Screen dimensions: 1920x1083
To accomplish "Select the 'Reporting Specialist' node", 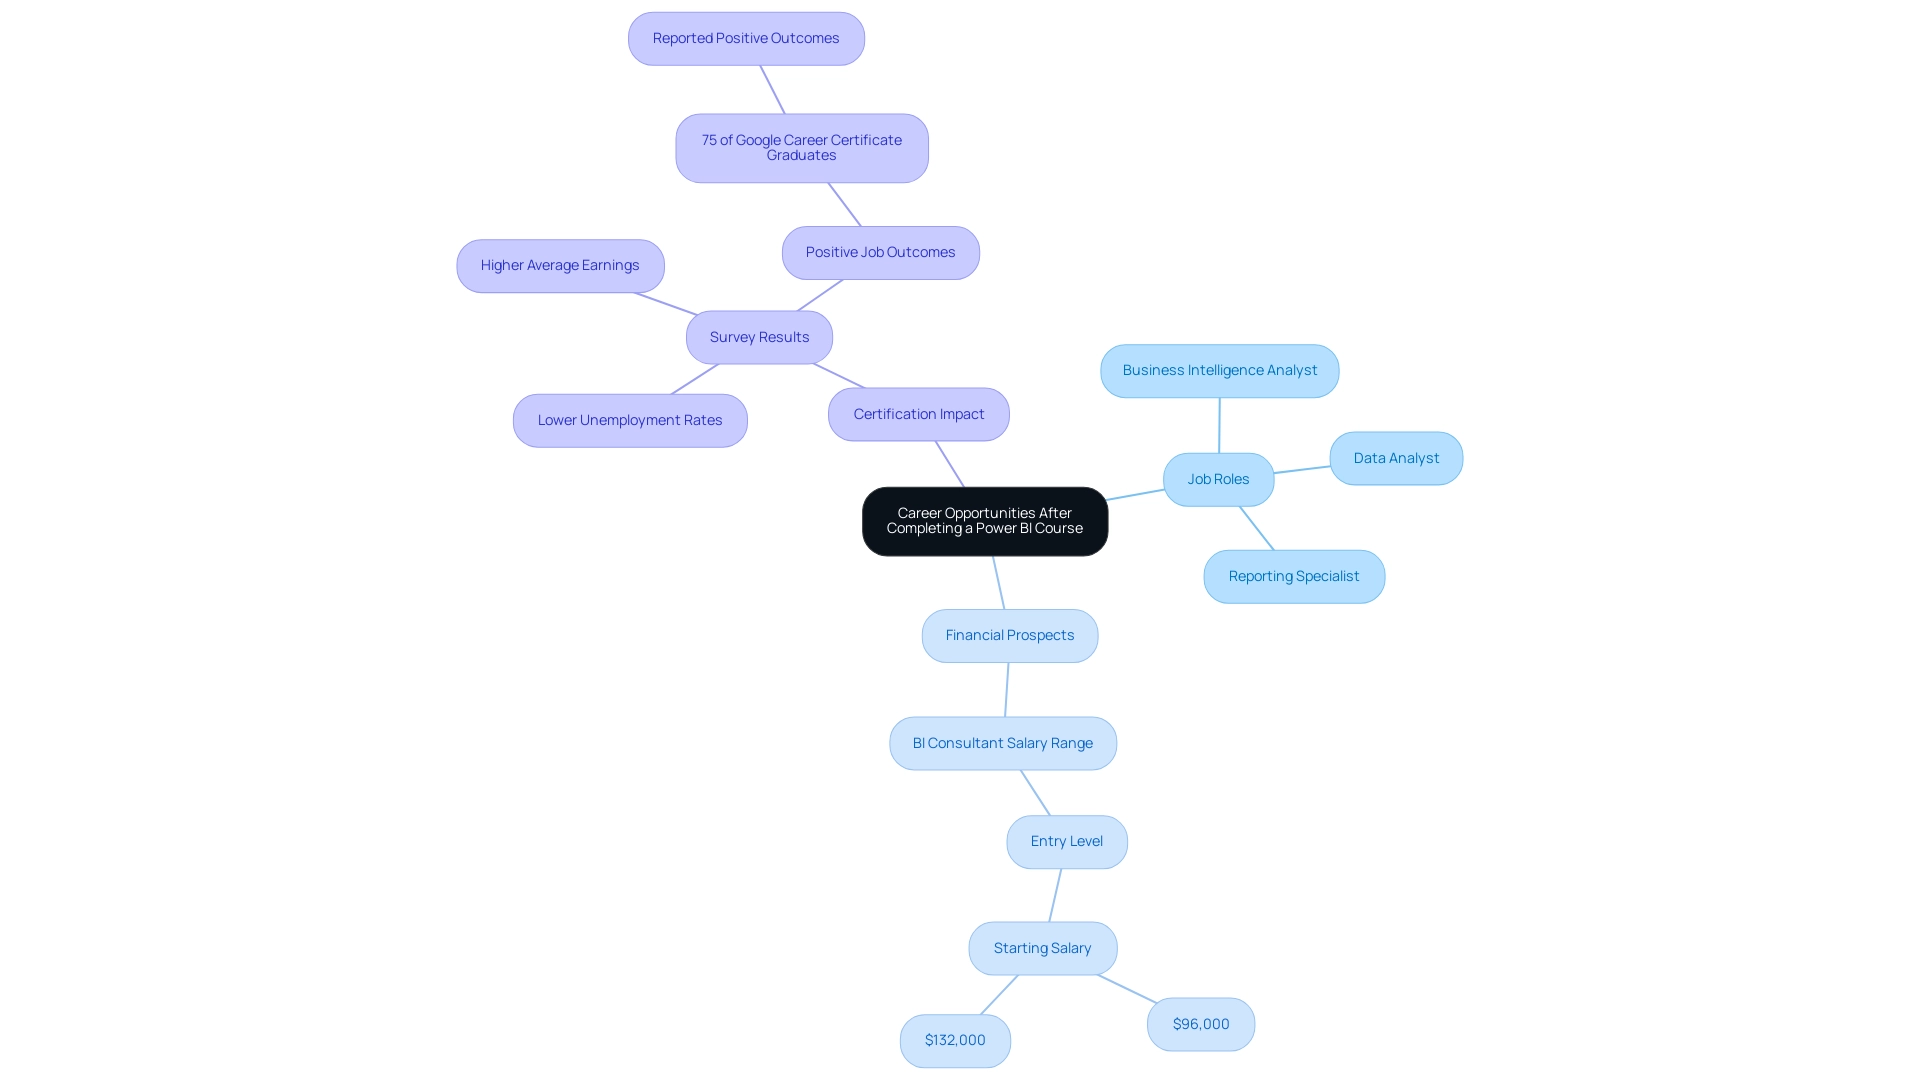I will pyautogui.click(x=1294, y=575).
